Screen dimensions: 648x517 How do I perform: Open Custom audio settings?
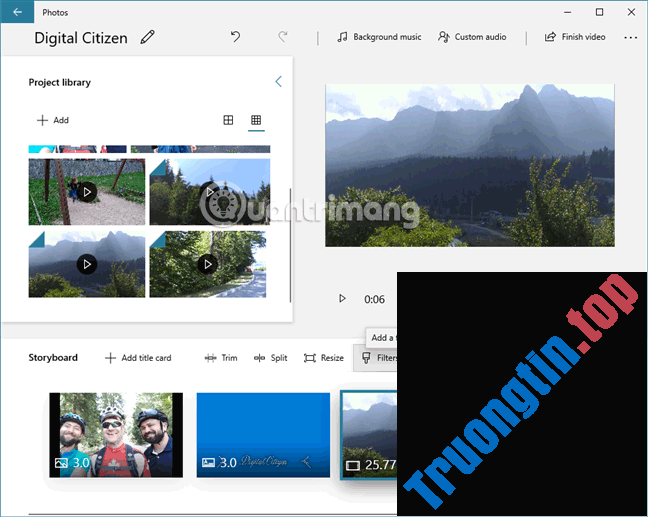tap(472, 37)
